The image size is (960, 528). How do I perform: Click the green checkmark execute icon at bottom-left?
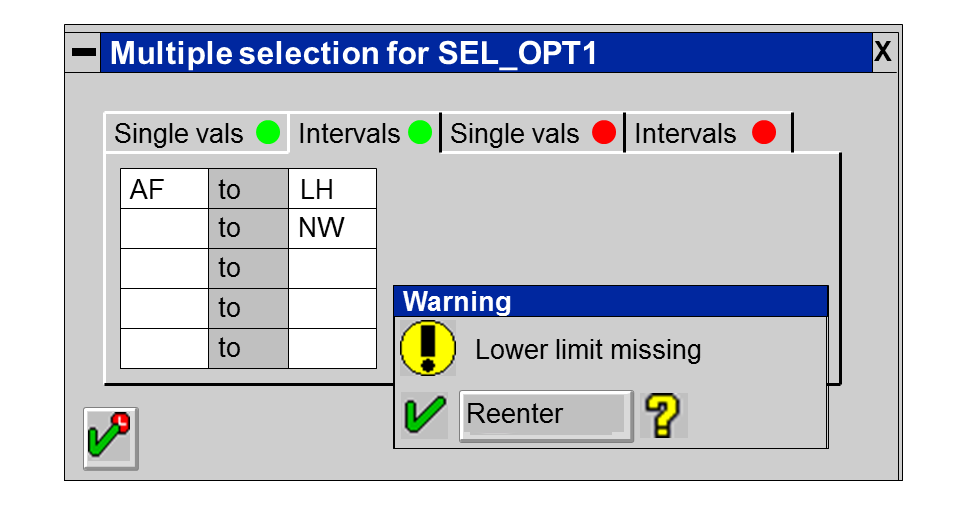[x=110, y=438]
